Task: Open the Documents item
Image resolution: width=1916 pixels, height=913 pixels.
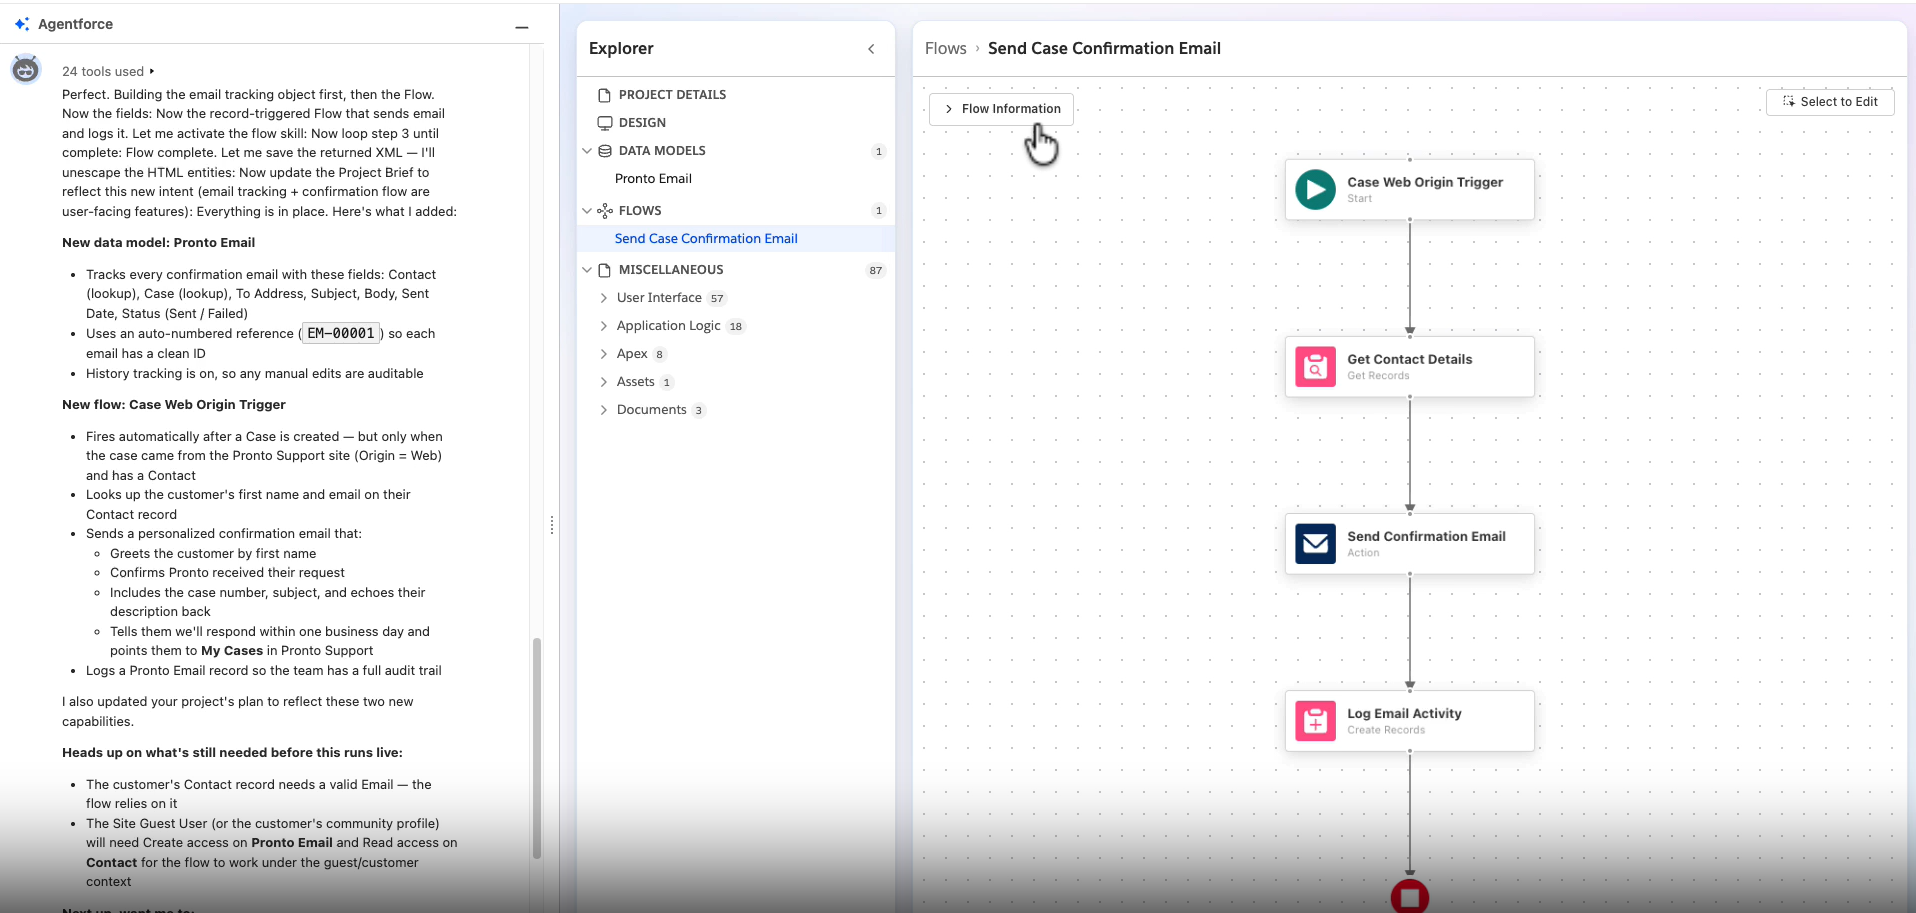Action: (652, 410)
